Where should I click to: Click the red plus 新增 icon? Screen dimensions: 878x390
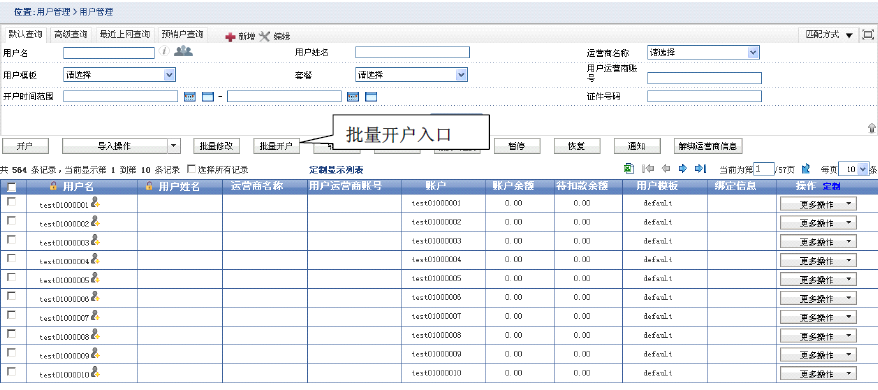click(230, 36)
